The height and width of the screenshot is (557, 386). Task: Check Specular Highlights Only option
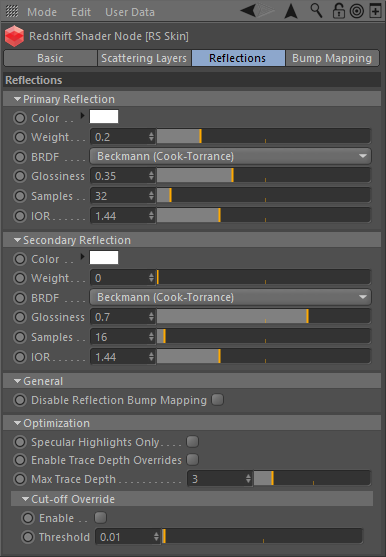point(192,442)
